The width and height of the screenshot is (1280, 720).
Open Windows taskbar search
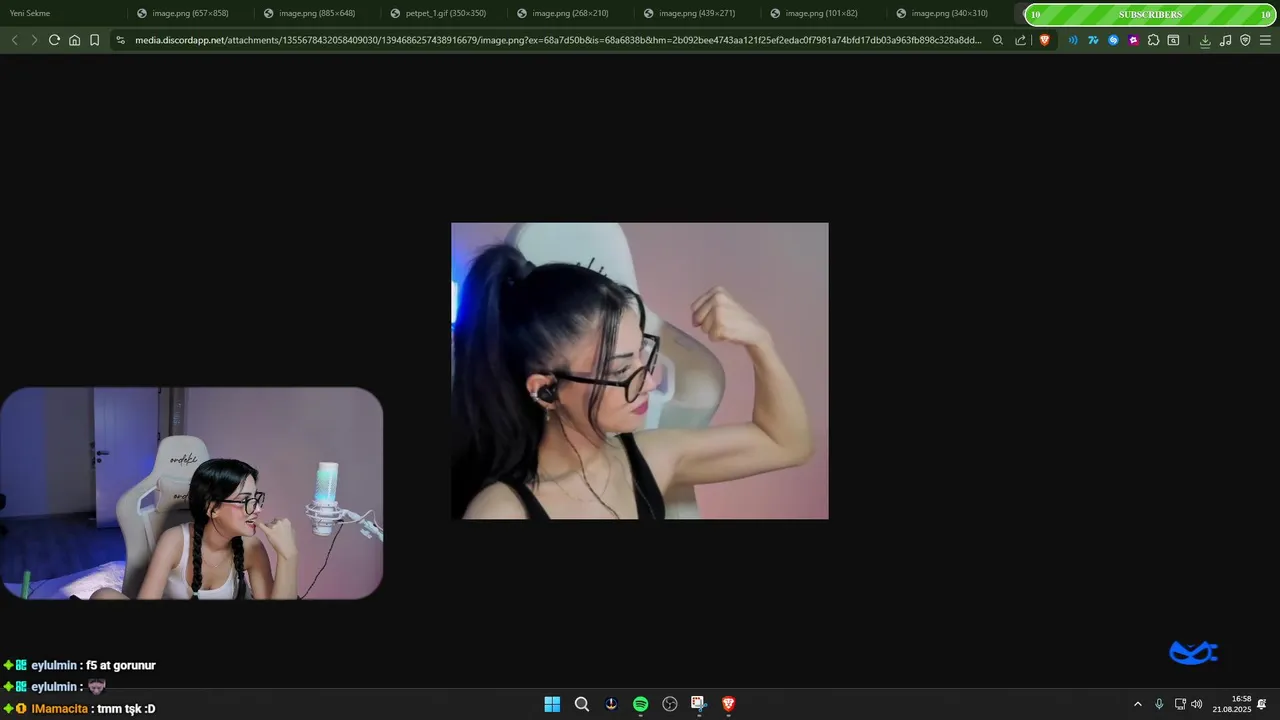(581, 704)
